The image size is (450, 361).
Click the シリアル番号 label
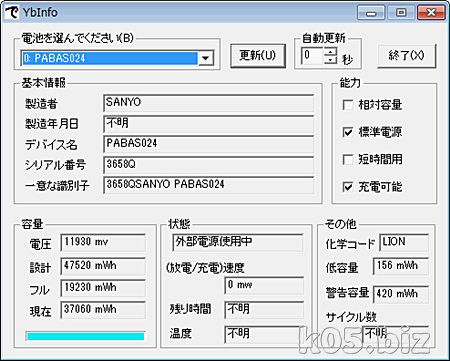pyautogui.click(x=55, y=165)
